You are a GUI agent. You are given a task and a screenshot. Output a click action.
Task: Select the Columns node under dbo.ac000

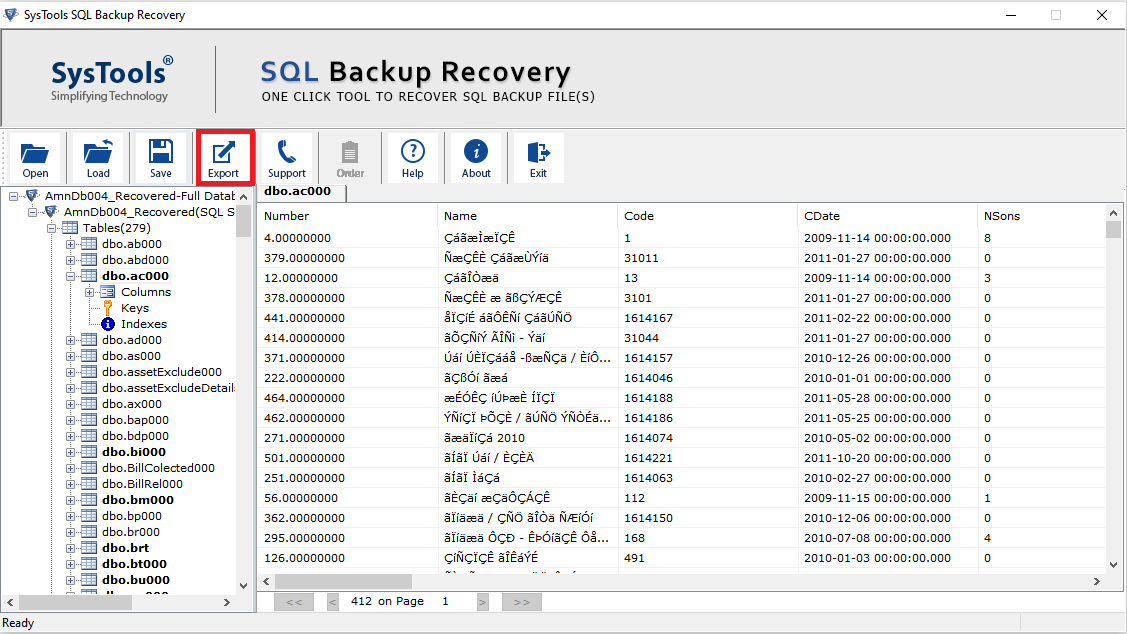pyautogui.click(x=145, y=292)
